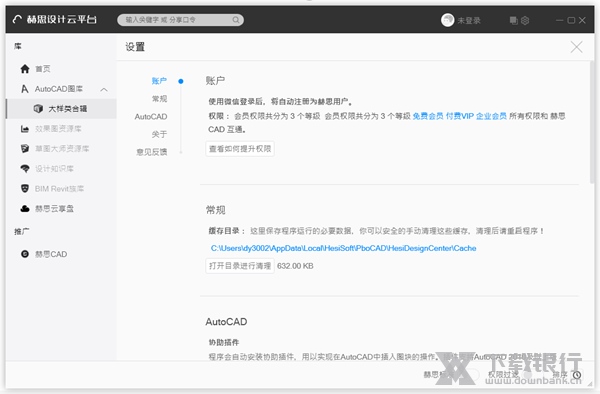
Task: Open the hexagon settings icon in title bar
Action: point(525,20)
